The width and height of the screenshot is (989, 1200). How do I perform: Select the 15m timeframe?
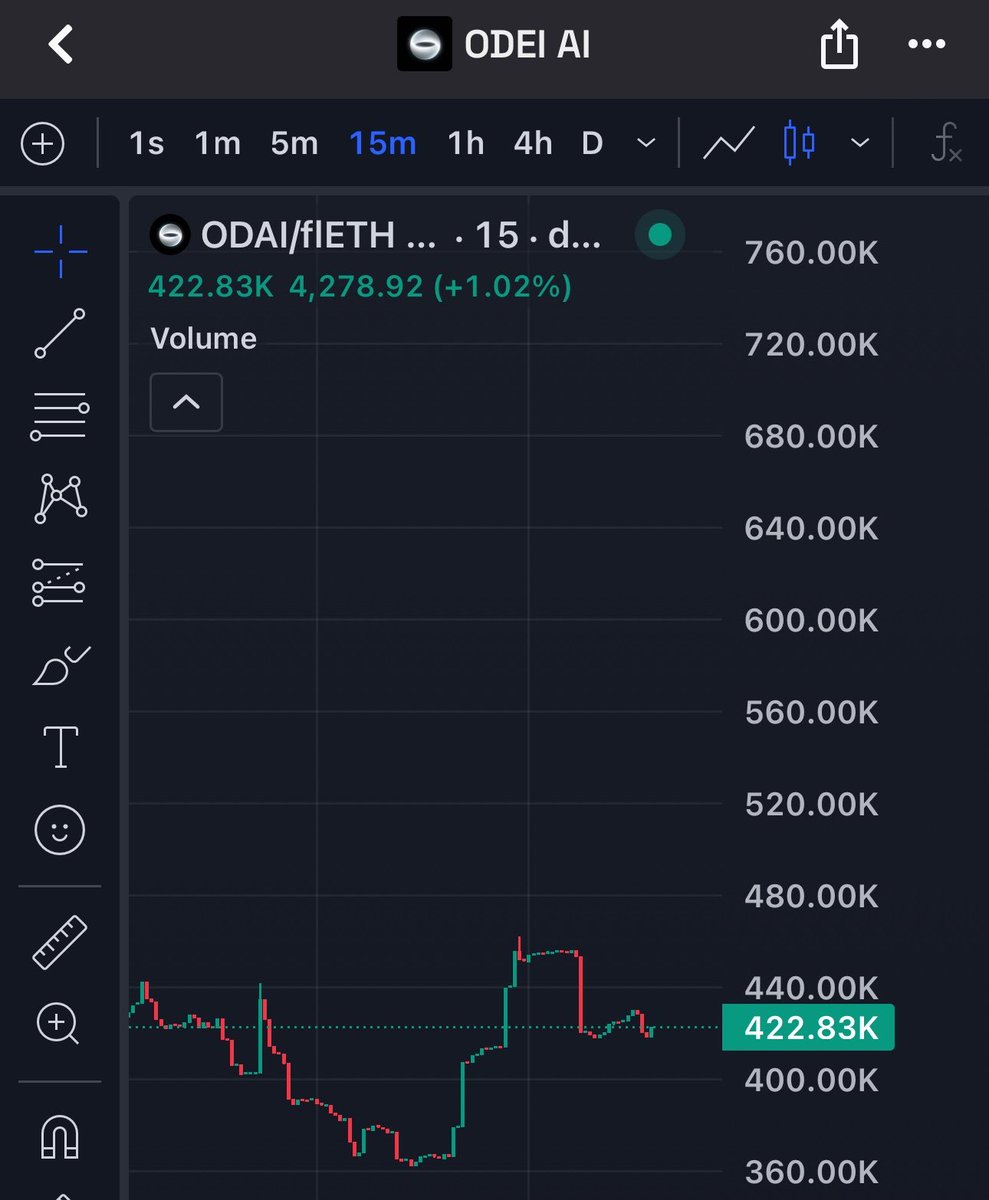pyautogui.click(x=382, y=144)
